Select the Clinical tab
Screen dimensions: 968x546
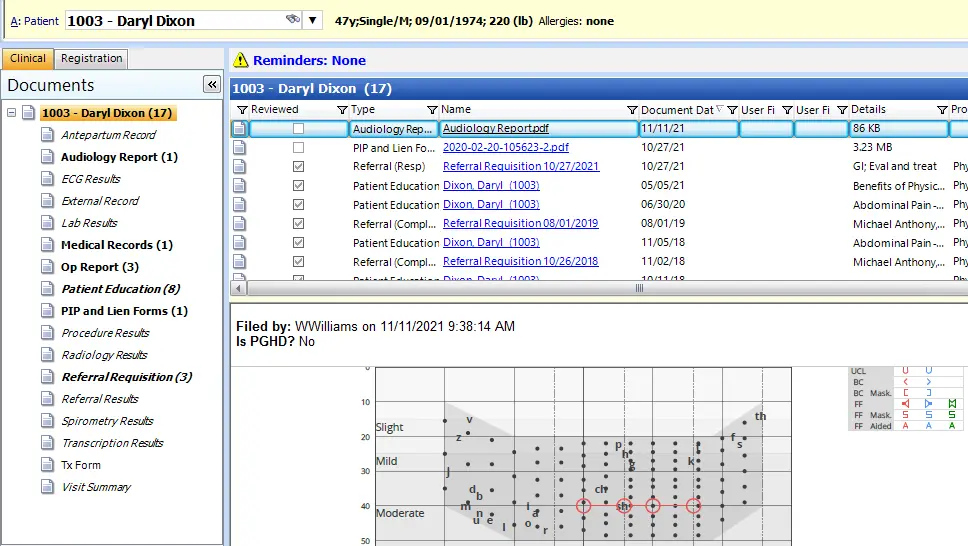coord(28,59)
